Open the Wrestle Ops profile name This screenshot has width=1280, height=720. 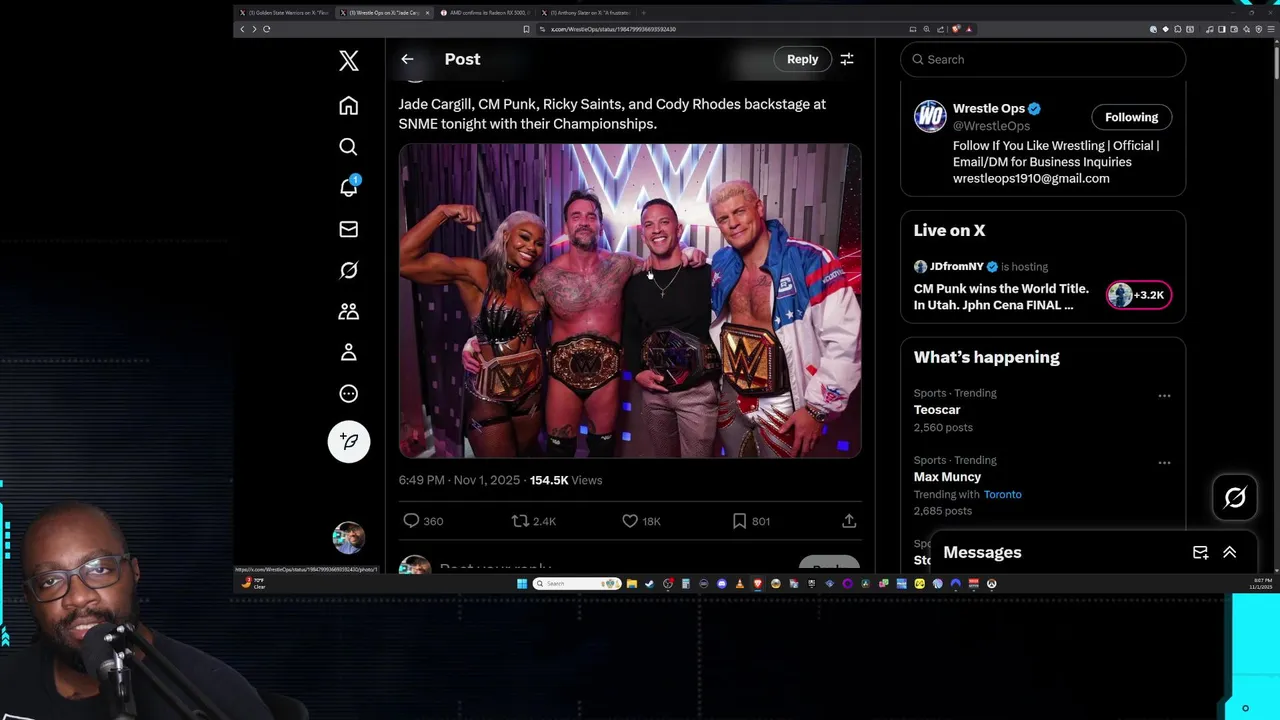click(988, 108)
